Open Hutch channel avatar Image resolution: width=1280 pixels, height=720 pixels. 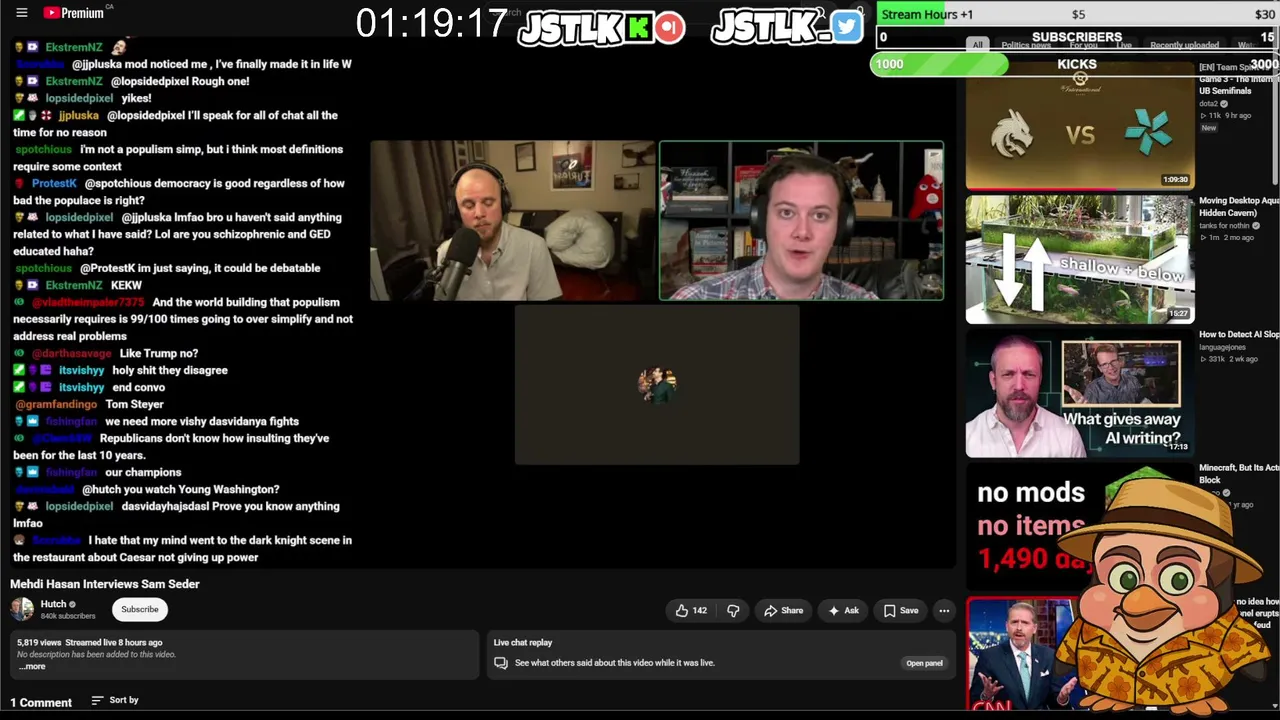coord(22,609)
